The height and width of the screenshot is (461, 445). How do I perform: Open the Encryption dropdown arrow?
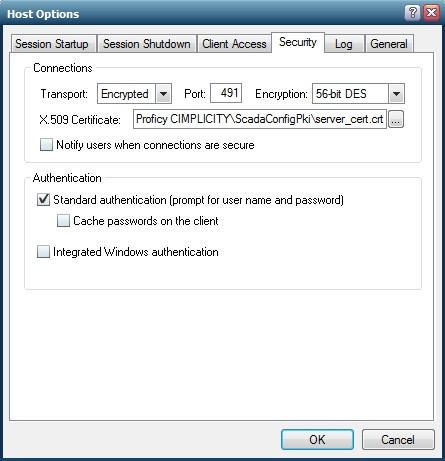[x=396, y=94]
